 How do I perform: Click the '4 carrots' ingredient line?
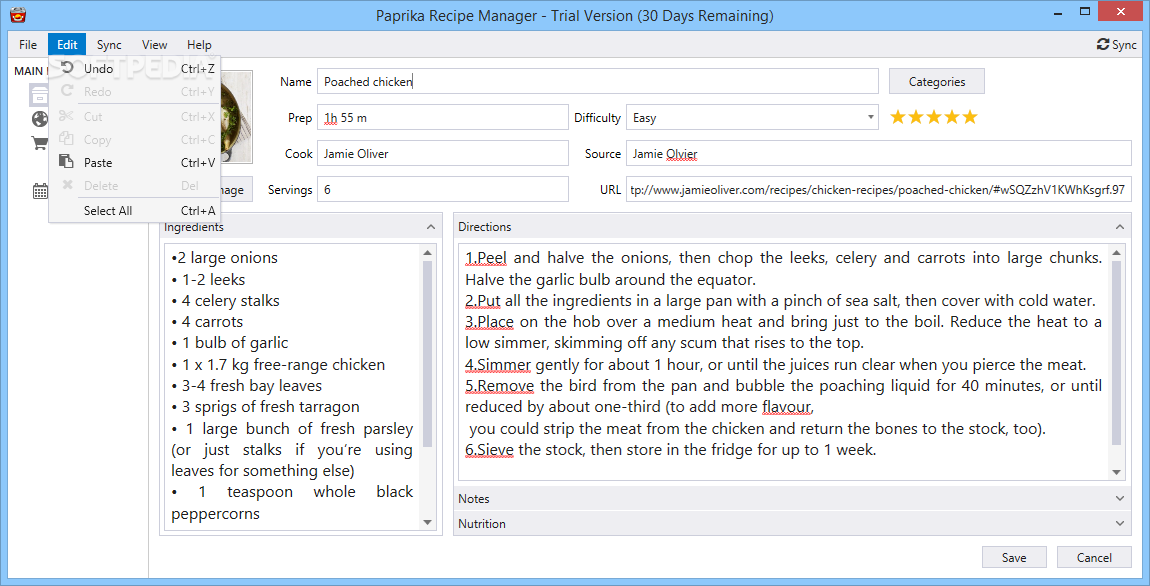207,322
